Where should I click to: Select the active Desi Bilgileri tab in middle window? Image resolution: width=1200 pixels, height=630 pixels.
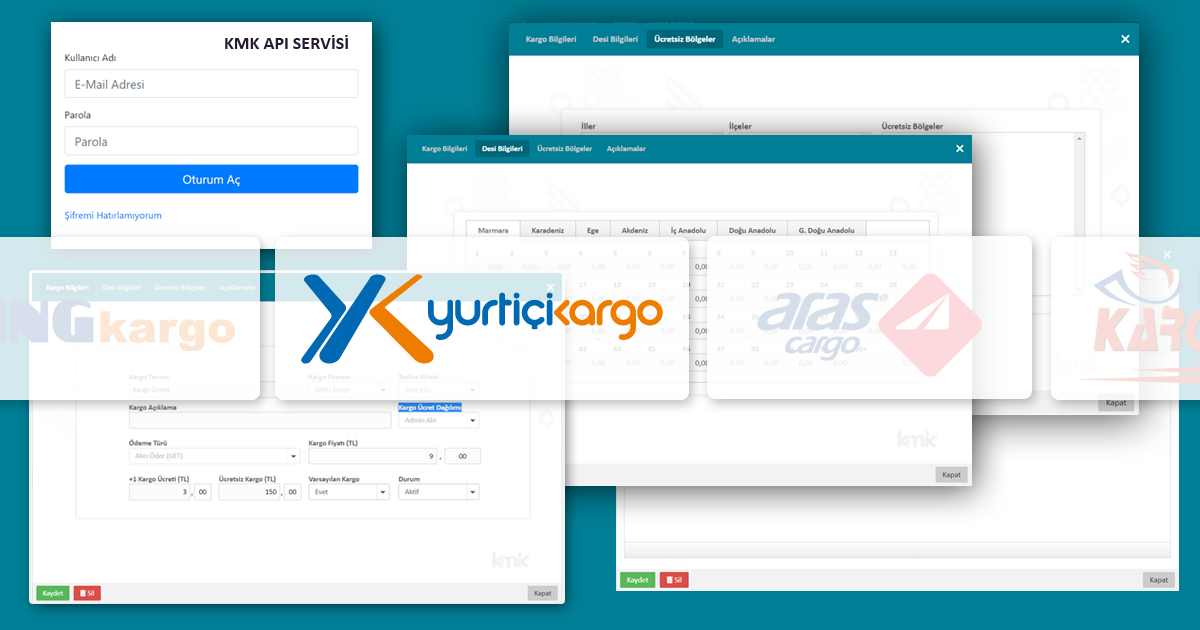502,149
